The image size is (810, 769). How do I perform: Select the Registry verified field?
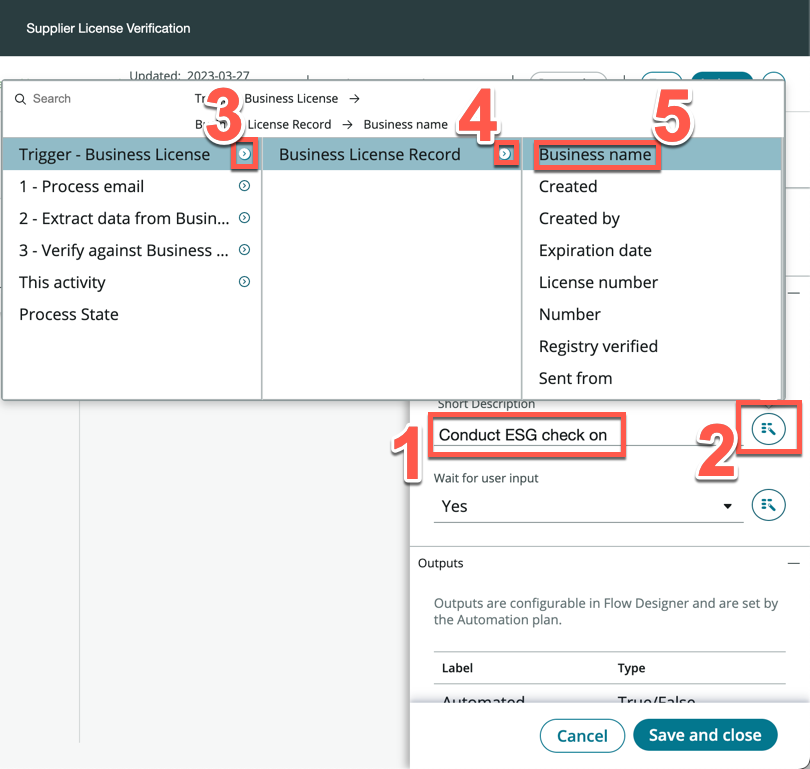598,346
